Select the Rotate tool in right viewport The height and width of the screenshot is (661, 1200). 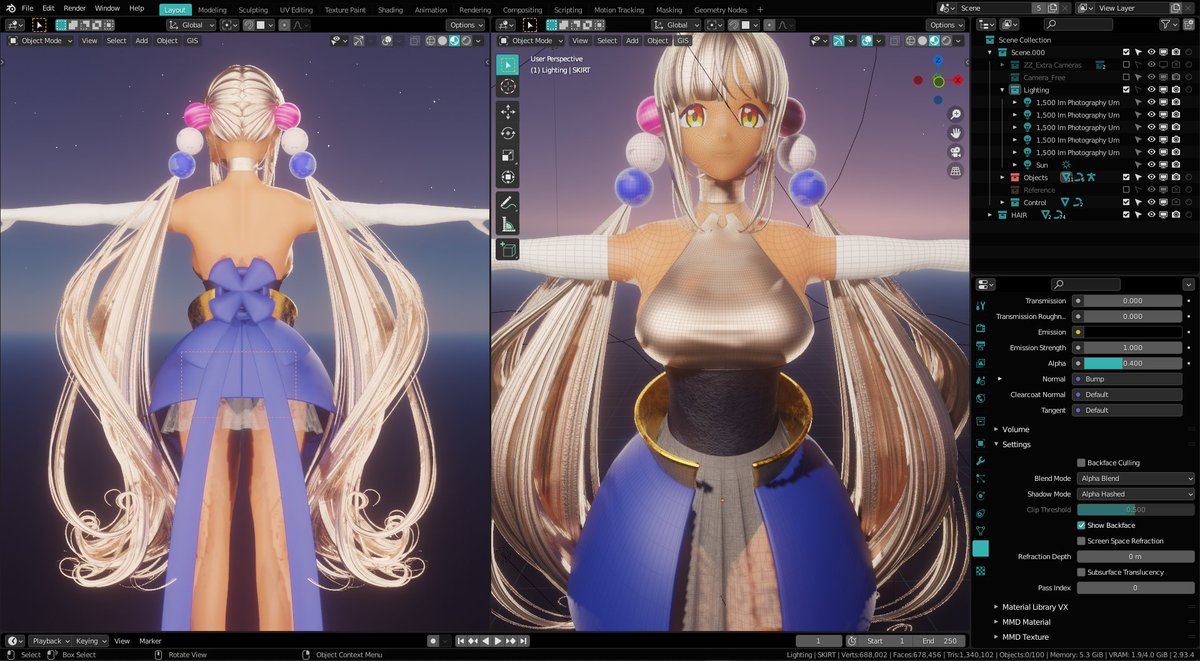point(507,133)
